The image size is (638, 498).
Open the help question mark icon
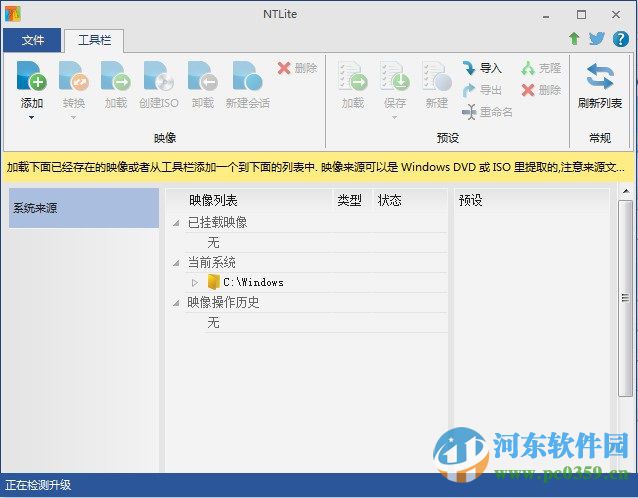[x=621, y=39]
